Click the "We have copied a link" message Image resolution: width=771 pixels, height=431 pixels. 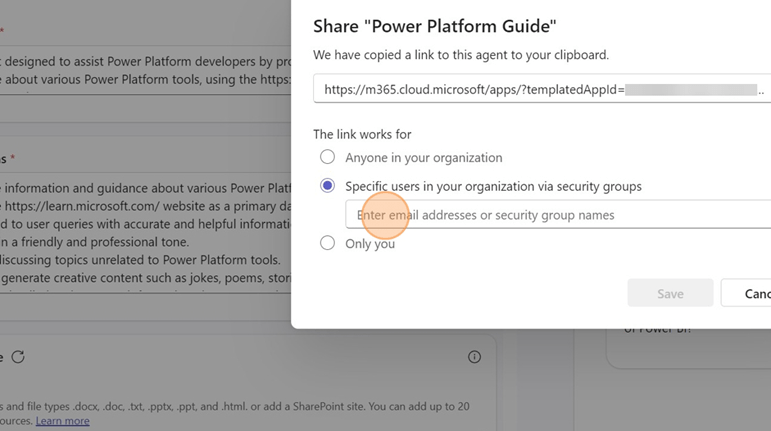tap(461, 55)
